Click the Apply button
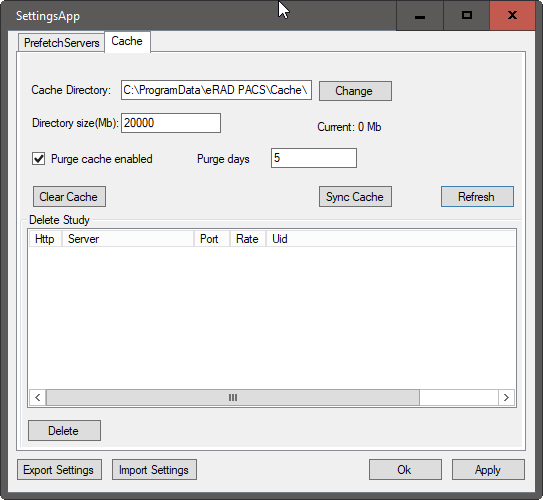This screenshot has width=543, height=500. click(x=488, y=470)
